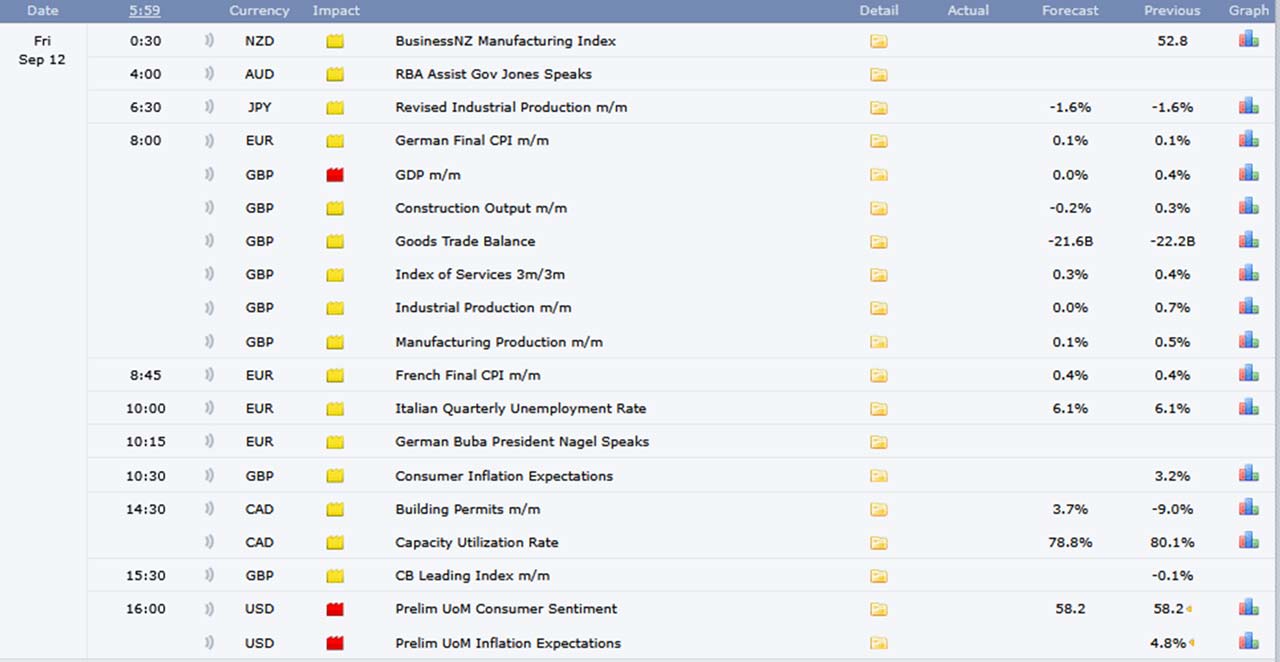Toggle sound alert for German Final CPI m/m
Viewport: 1280px width, 662px height.
tap(209, 141)
